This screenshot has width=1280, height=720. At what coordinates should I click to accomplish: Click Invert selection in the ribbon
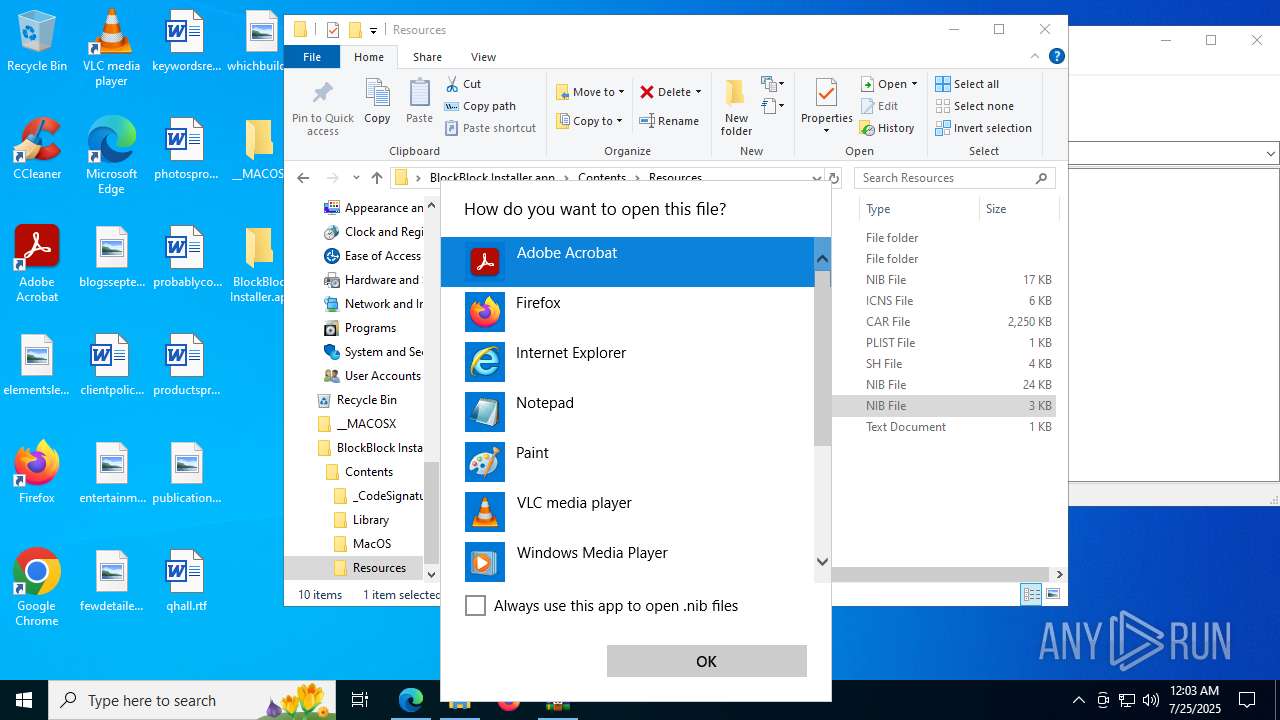coord(983,128)
